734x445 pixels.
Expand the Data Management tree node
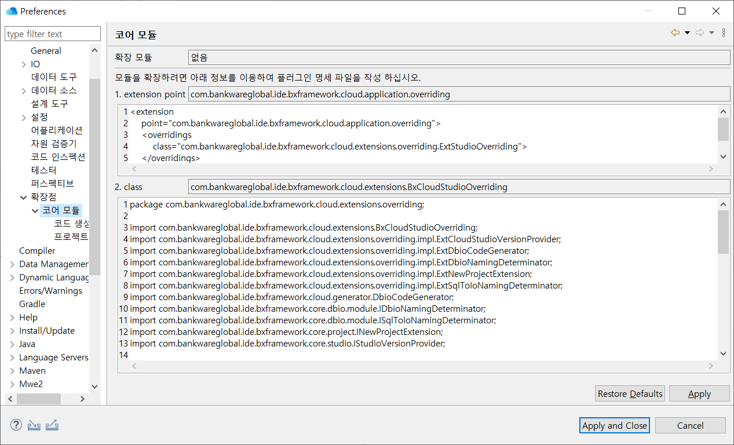pos(12,264)
